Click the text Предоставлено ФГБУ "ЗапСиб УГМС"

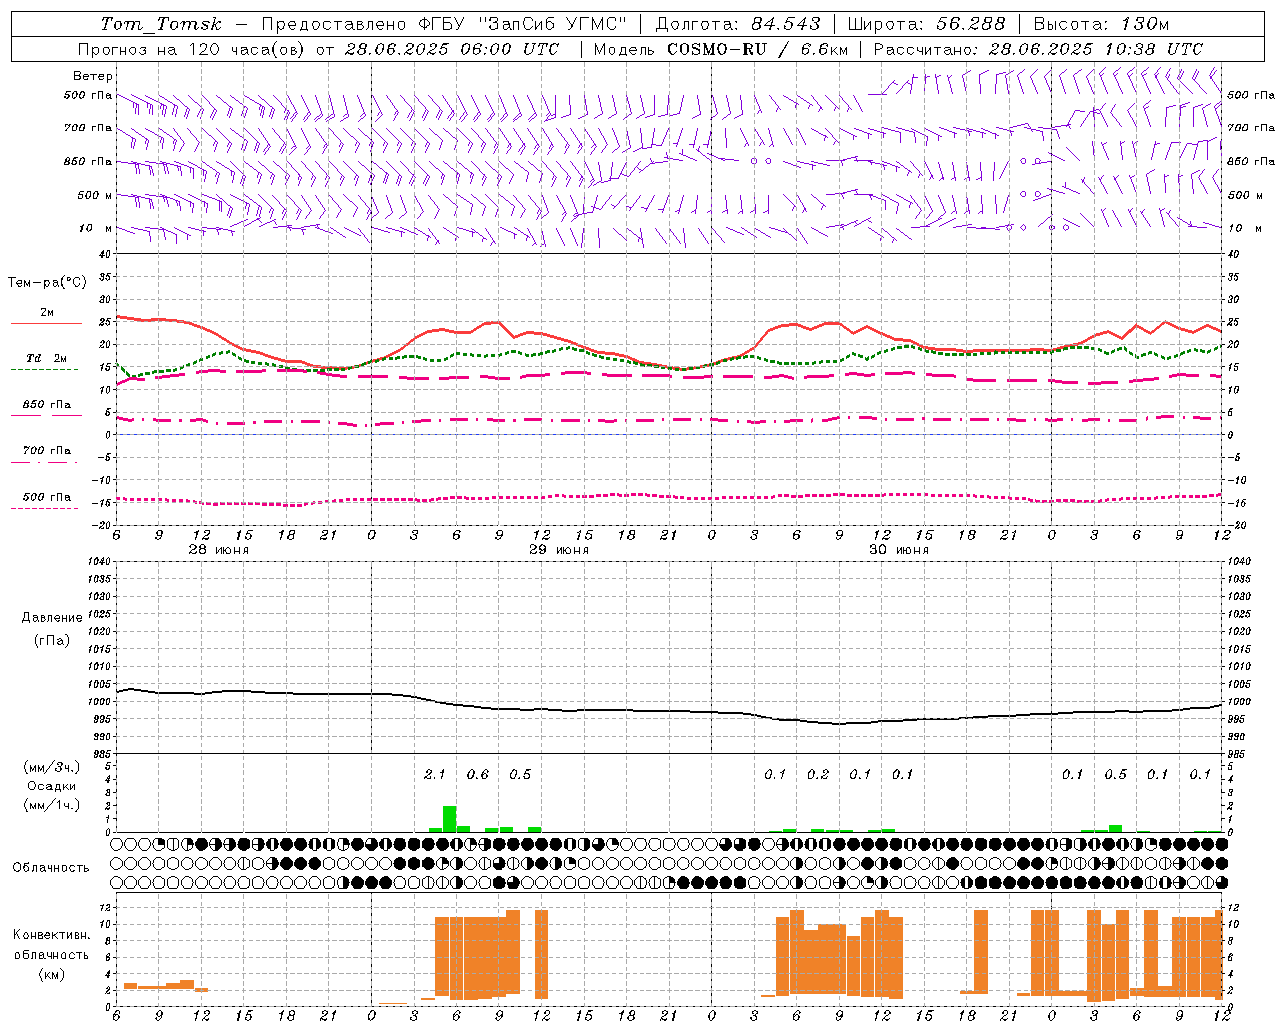444,24
